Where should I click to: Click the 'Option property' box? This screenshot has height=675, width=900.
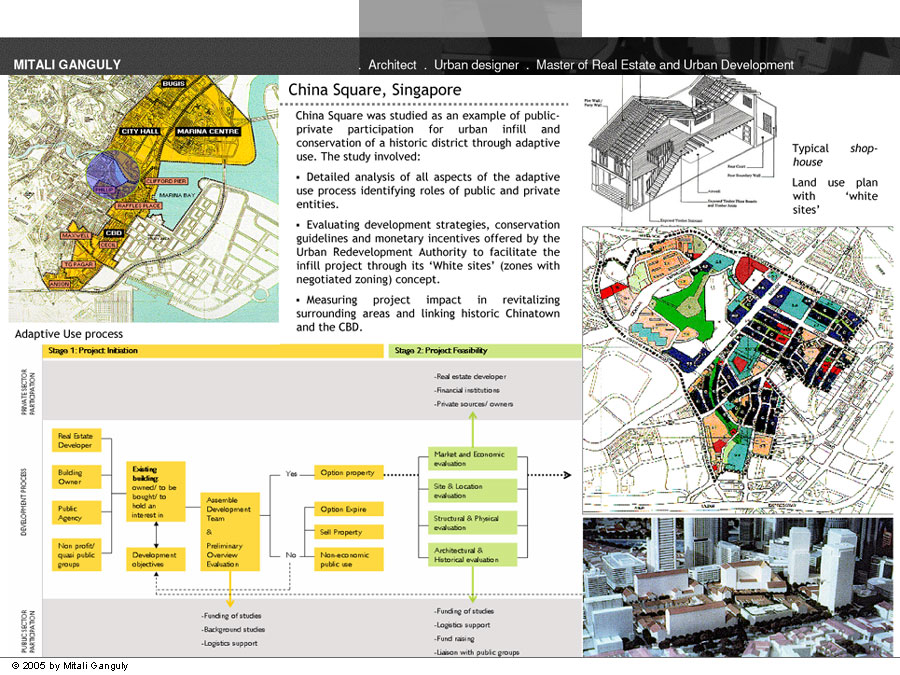pyautogui.click(x=349, y=472)
